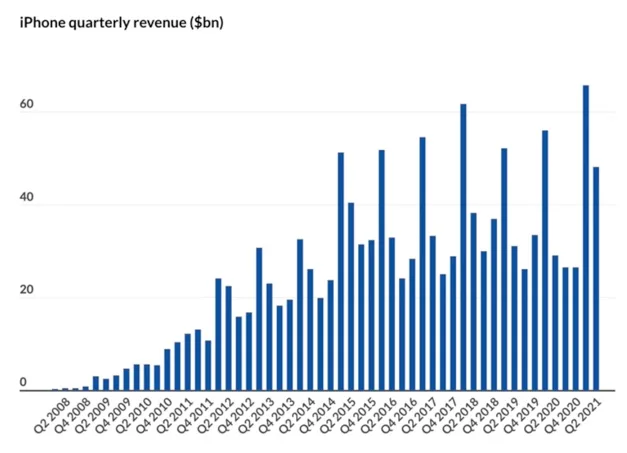Click the x-axis label 'Q2 2011'
Viewport: 627px width, 453px height.
[175, 416]
